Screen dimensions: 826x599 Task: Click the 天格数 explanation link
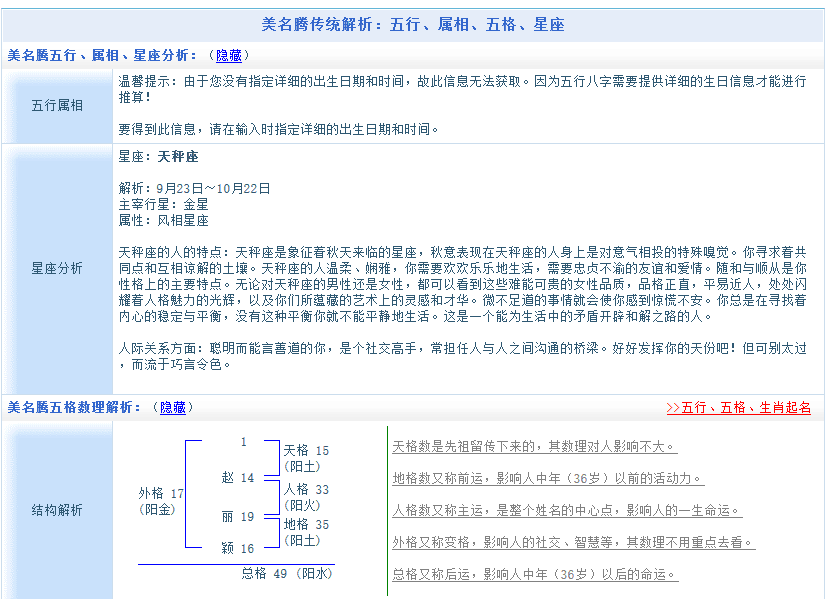534,446
